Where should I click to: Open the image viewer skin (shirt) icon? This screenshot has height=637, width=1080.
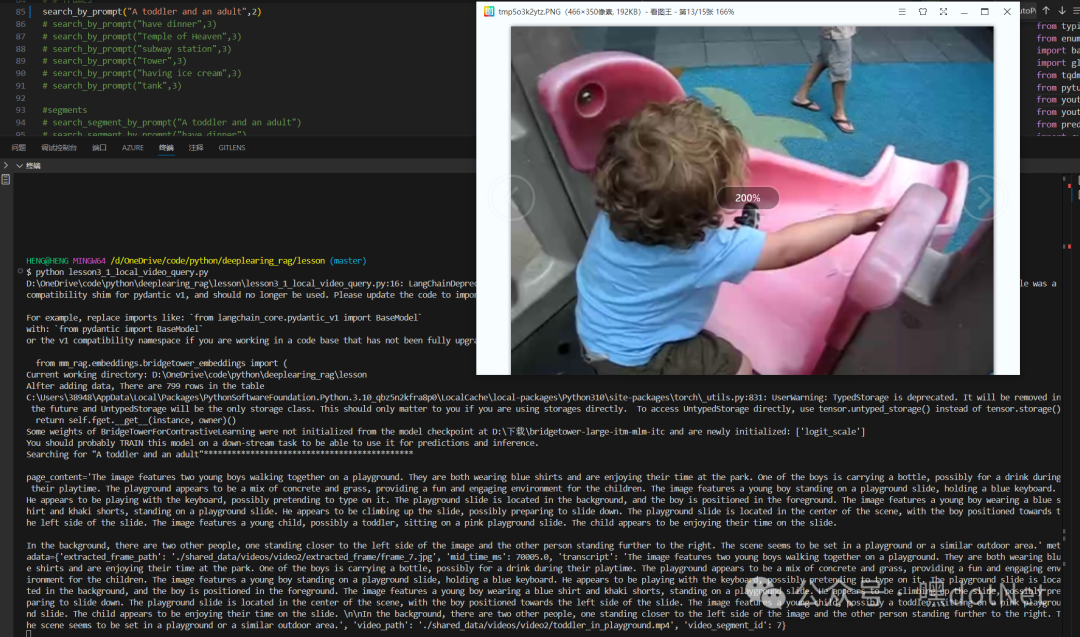922,12
